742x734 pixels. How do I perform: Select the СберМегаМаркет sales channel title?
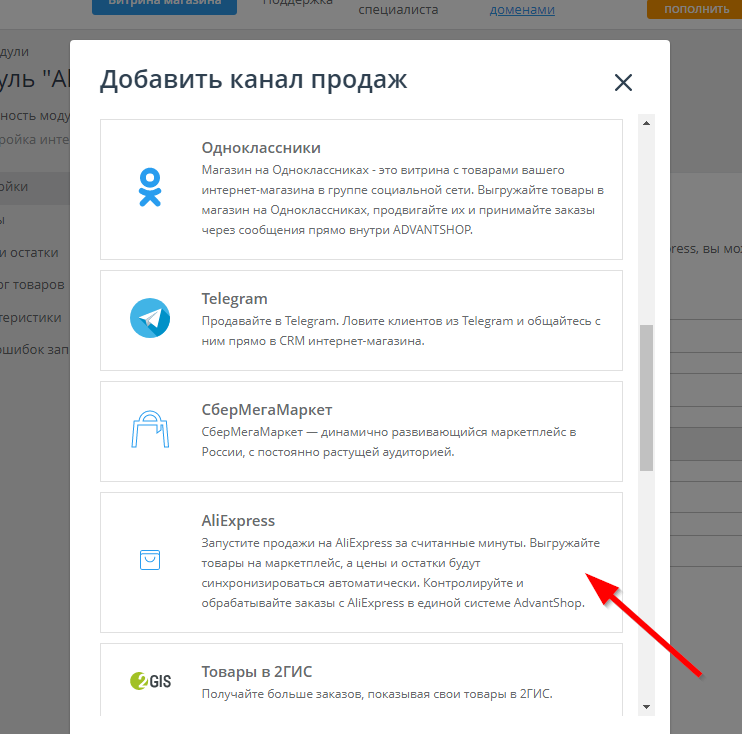tap(267, 409)
